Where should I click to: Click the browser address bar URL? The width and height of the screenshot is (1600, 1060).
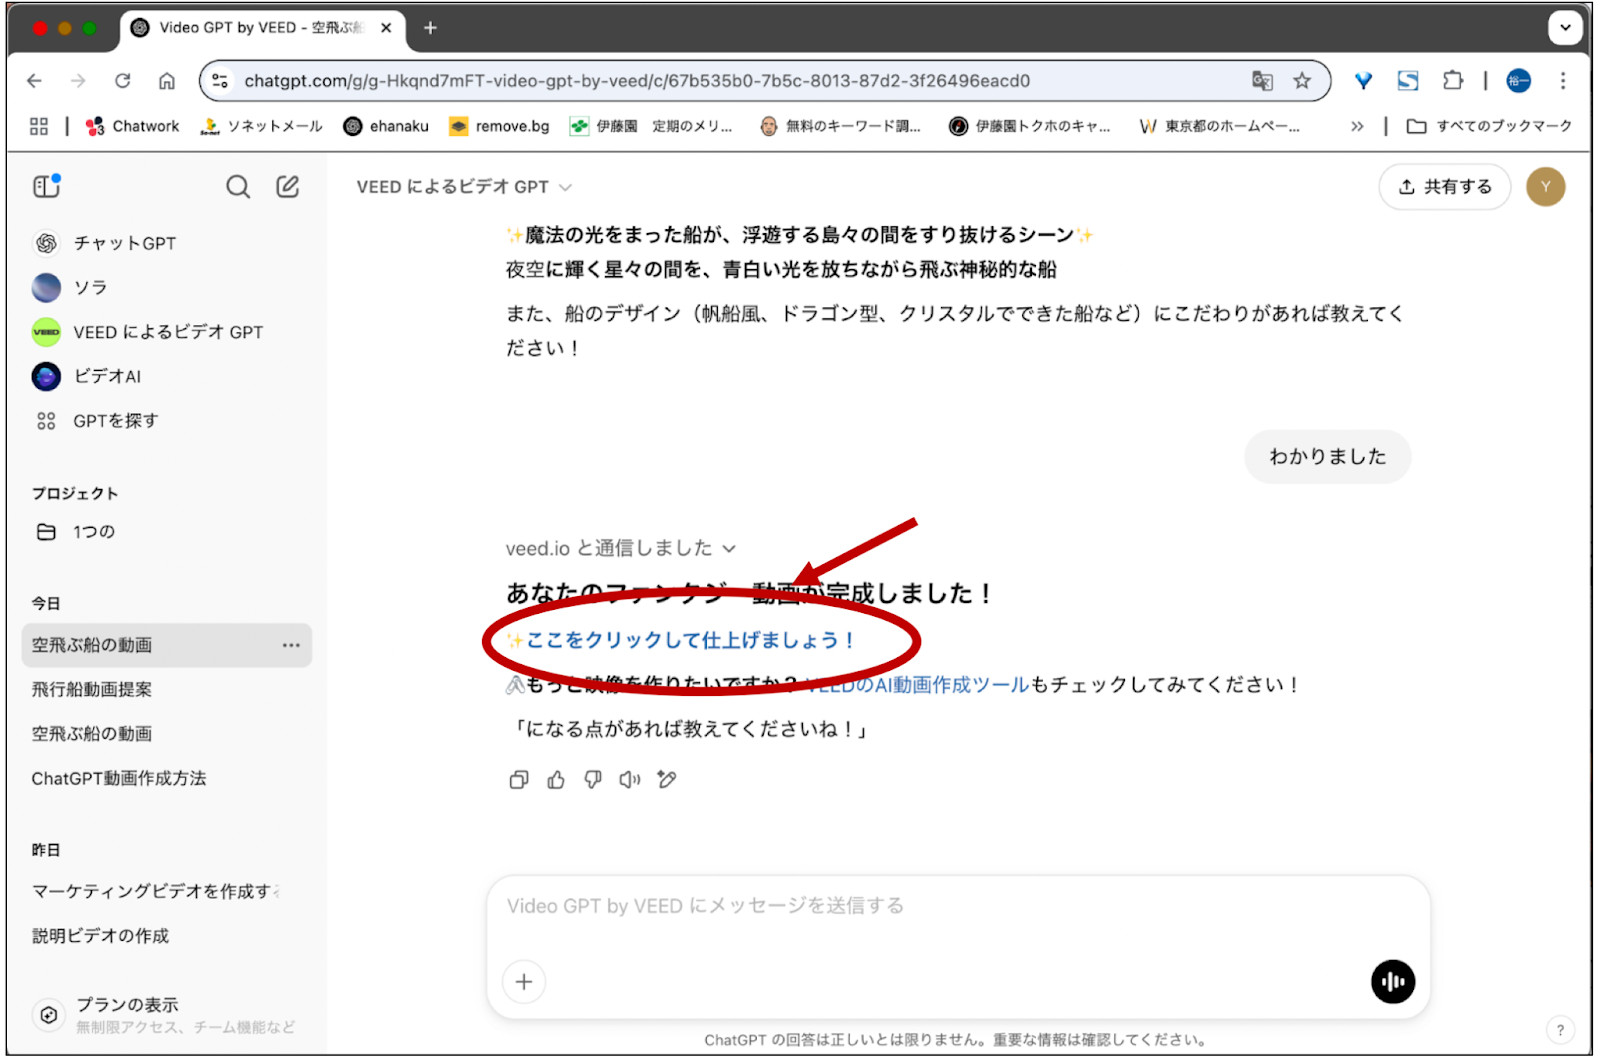(637, 81)
